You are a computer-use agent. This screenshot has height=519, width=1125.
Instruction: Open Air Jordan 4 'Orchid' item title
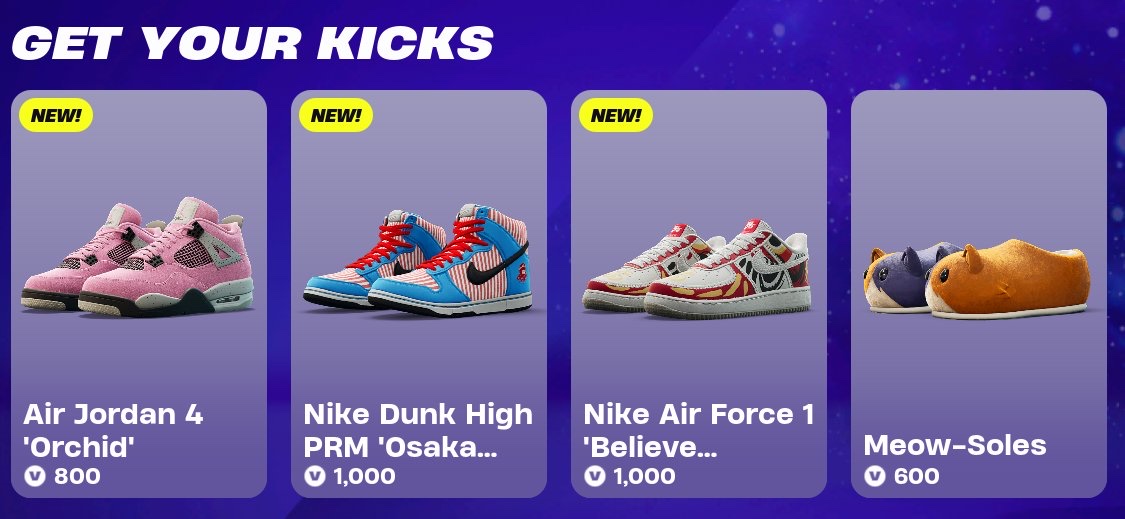(113, 431)
